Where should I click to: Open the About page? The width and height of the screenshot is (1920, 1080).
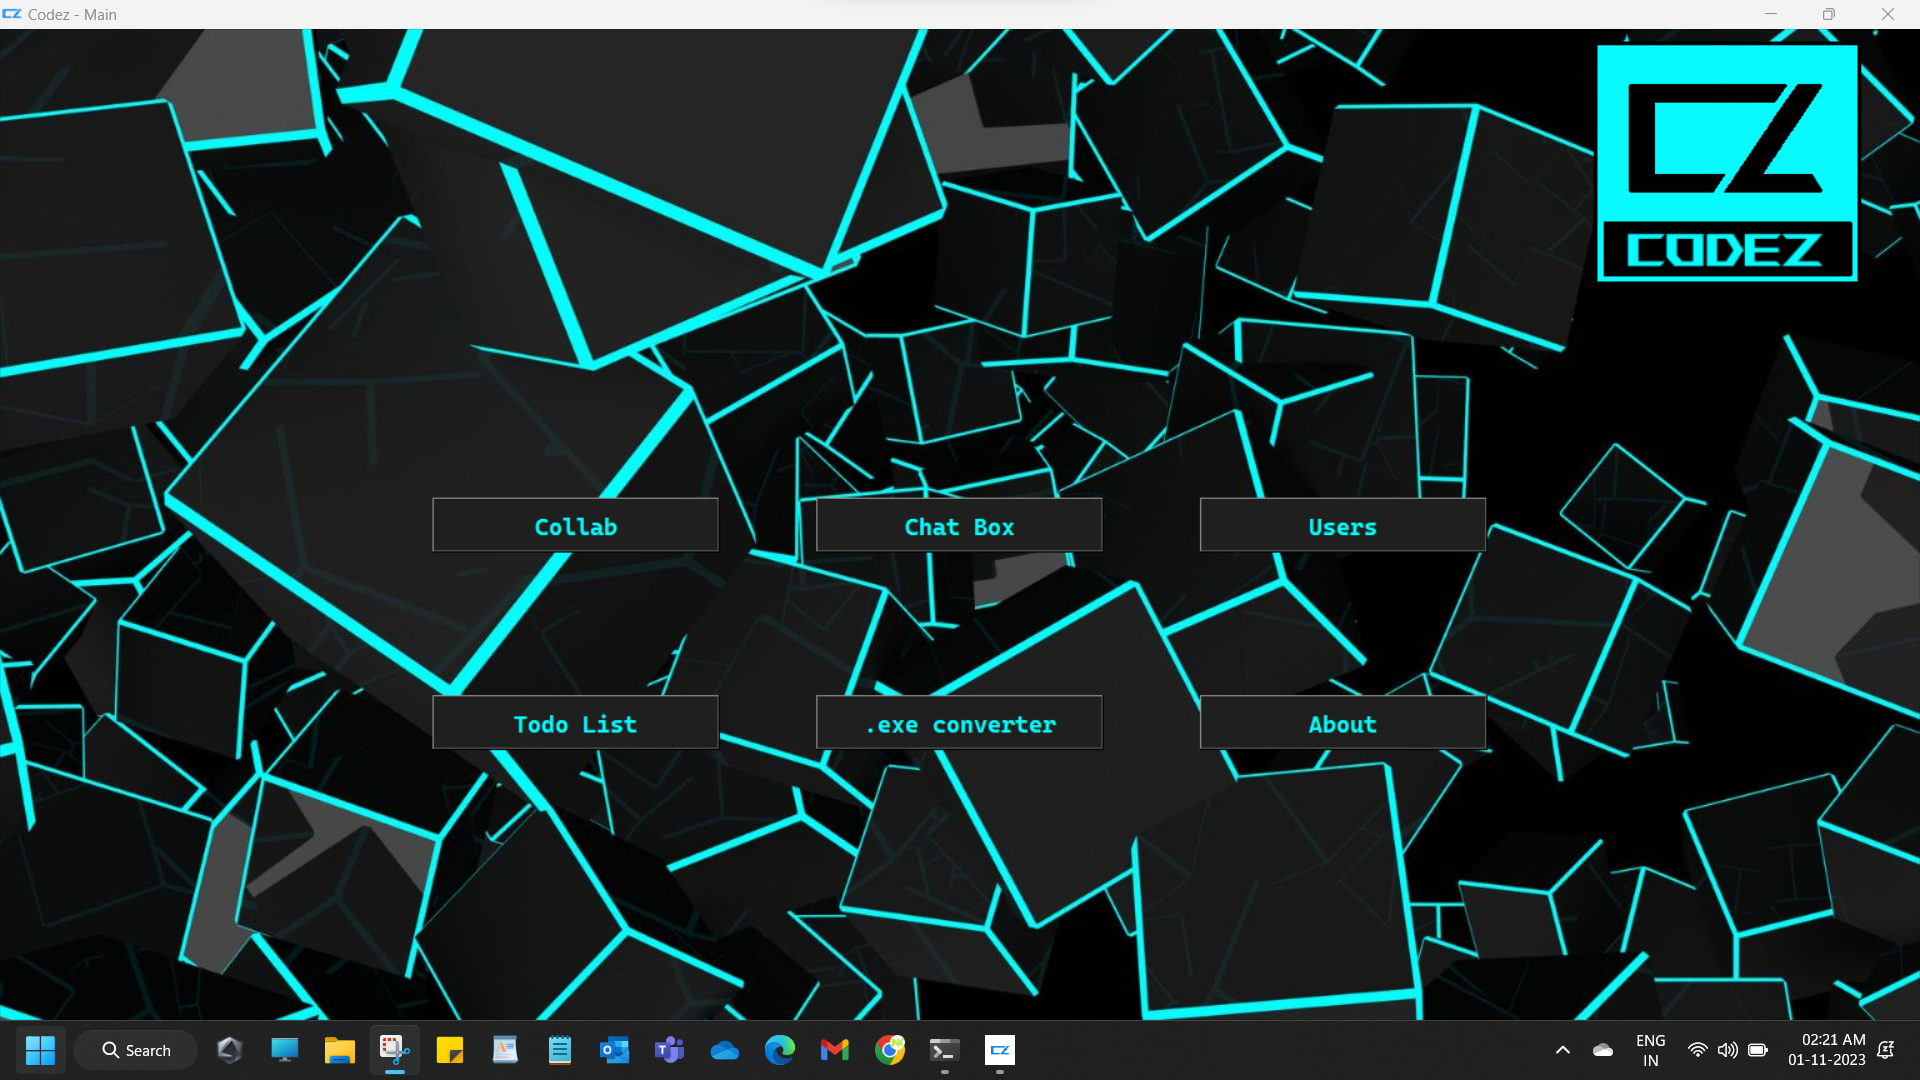click(x=1342, y=723)
